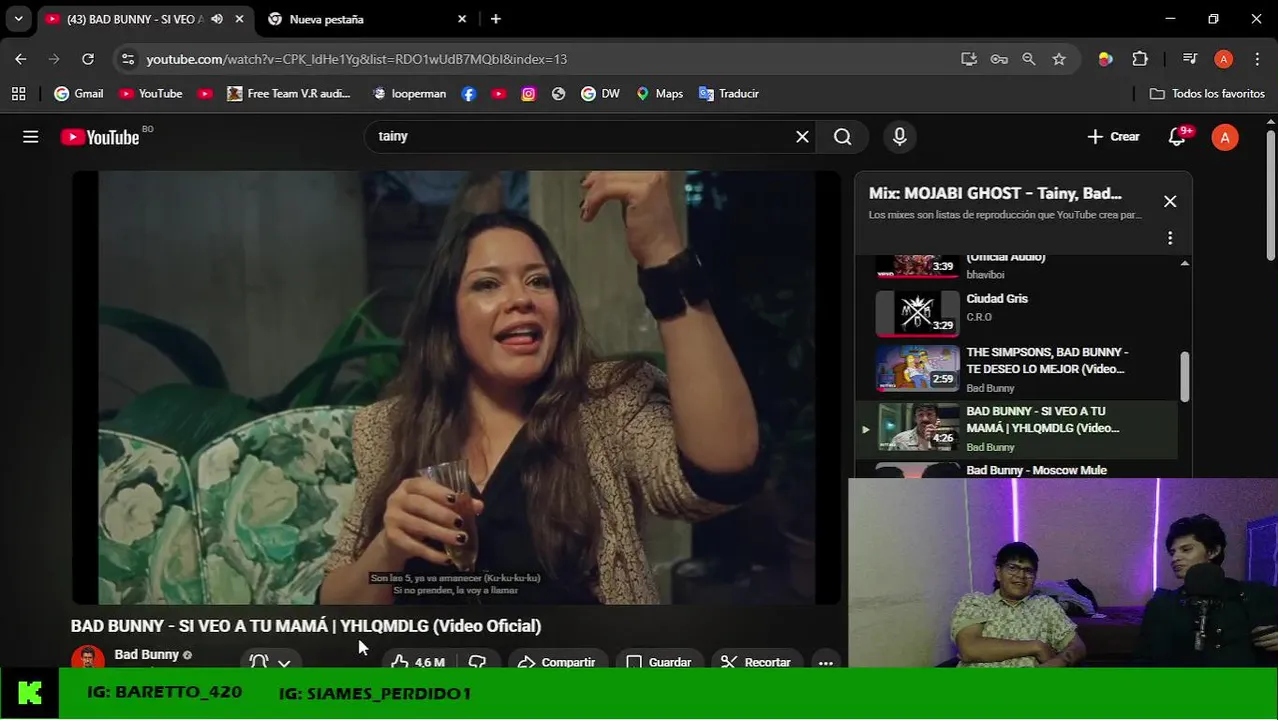1278x720 pixels.
Task: Open Chrome extensions puzzle icon
Action: (x=1140, y=59)
